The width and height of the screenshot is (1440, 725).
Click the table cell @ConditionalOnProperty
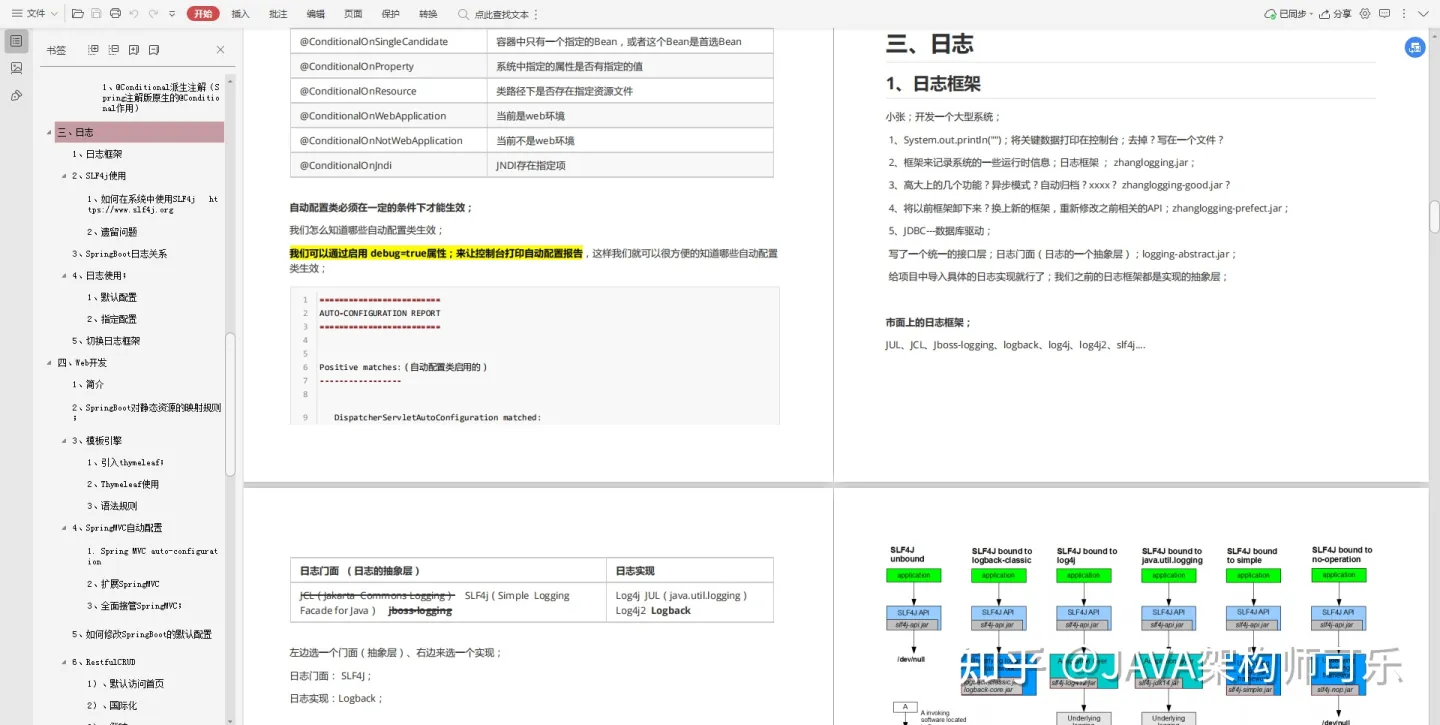(x=388, y=66)
